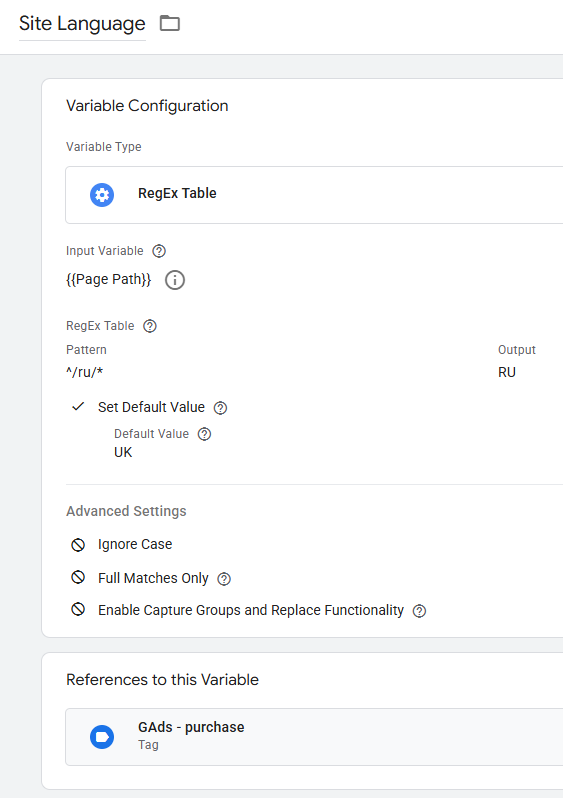Screen dimensions: 563x798
Task: Click help icon for Set Default Value
Action: pyautogui.click(x=220, y=408)
